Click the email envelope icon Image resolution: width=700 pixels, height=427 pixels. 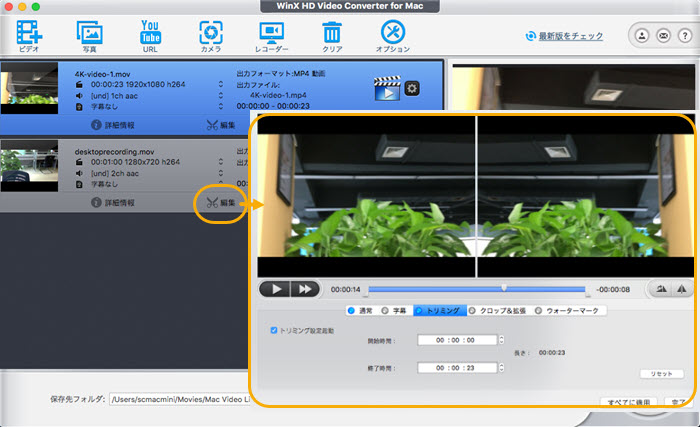(663, 35)
